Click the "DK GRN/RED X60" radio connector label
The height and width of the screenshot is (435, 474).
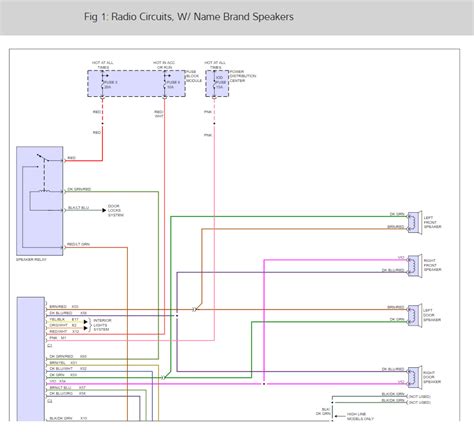pyautogui.click(x=68, y=356)
